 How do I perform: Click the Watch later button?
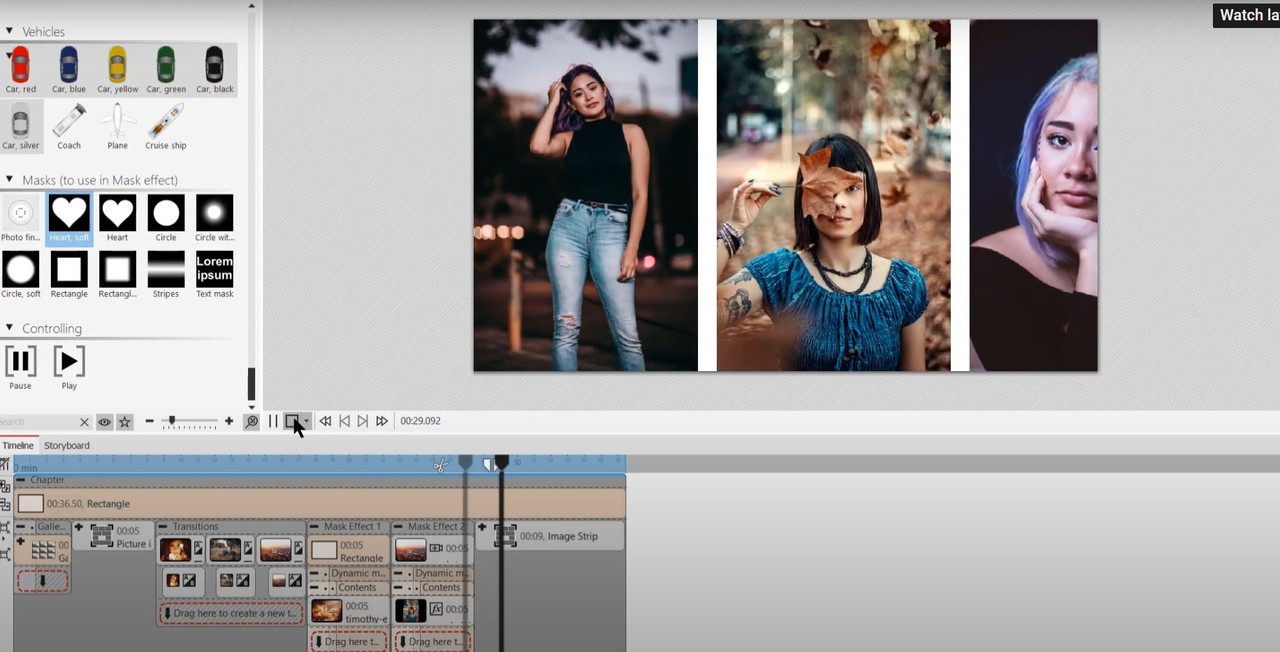pyautogui.click(x=1247, y=15)
